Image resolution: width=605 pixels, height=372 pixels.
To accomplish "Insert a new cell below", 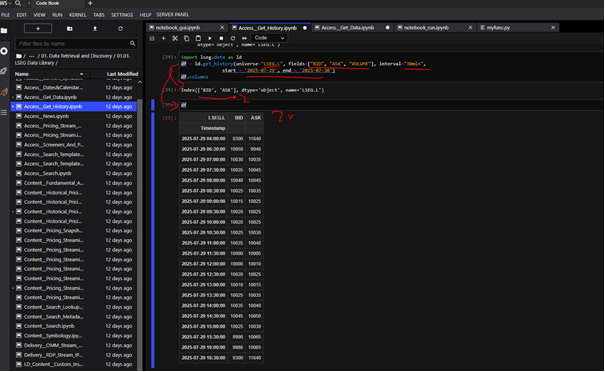I will coord(164,38).
